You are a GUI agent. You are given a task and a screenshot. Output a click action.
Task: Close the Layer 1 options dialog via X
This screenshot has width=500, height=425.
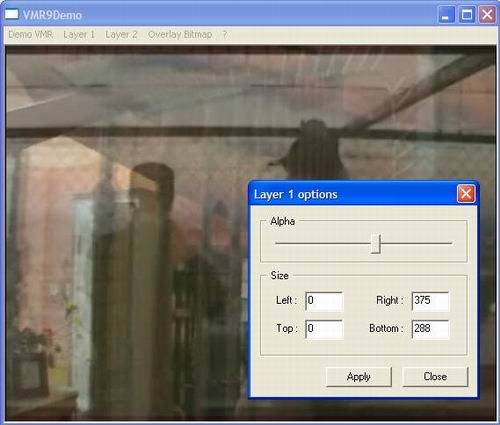(466, 194)
